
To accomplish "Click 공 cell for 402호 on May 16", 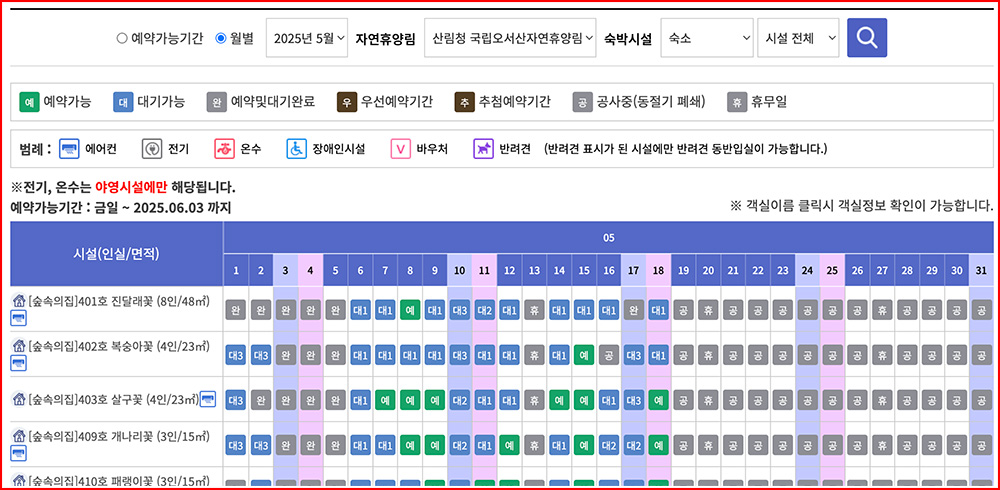I will tap(609, 354).
